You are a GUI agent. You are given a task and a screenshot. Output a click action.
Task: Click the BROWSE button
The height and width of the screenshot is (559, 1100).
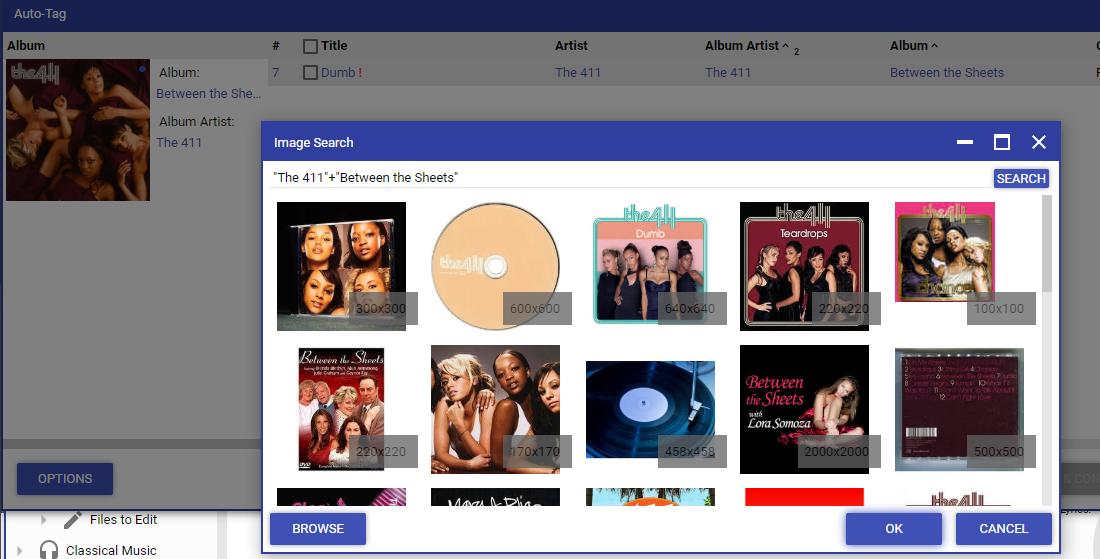(318, 529)
